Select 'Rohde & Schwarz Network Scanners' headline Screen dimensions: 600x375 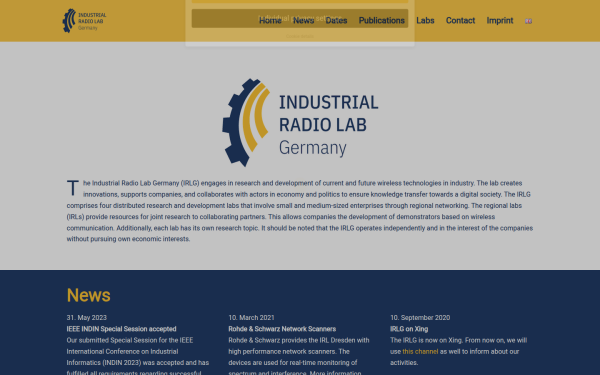click(x=282, y=329)
